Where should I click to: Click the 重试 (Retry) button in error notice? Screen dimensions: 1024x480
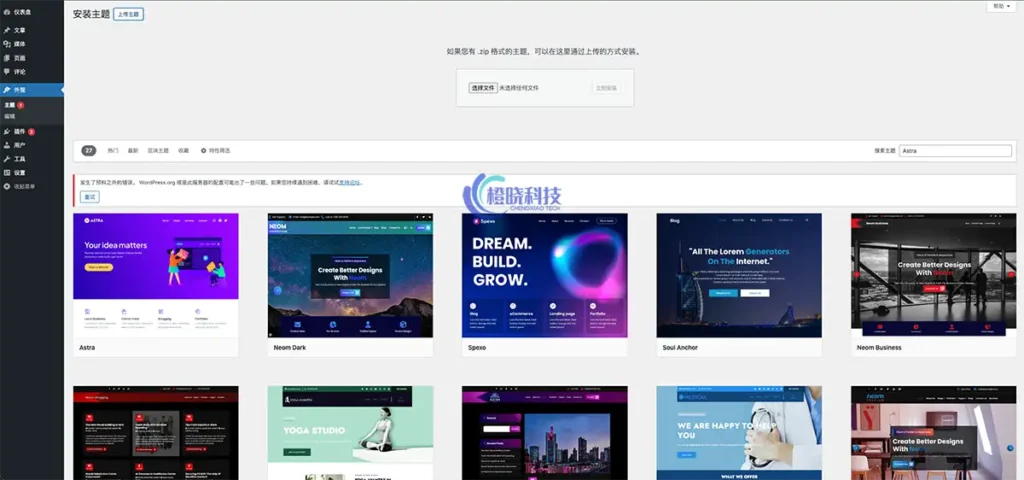90,197
